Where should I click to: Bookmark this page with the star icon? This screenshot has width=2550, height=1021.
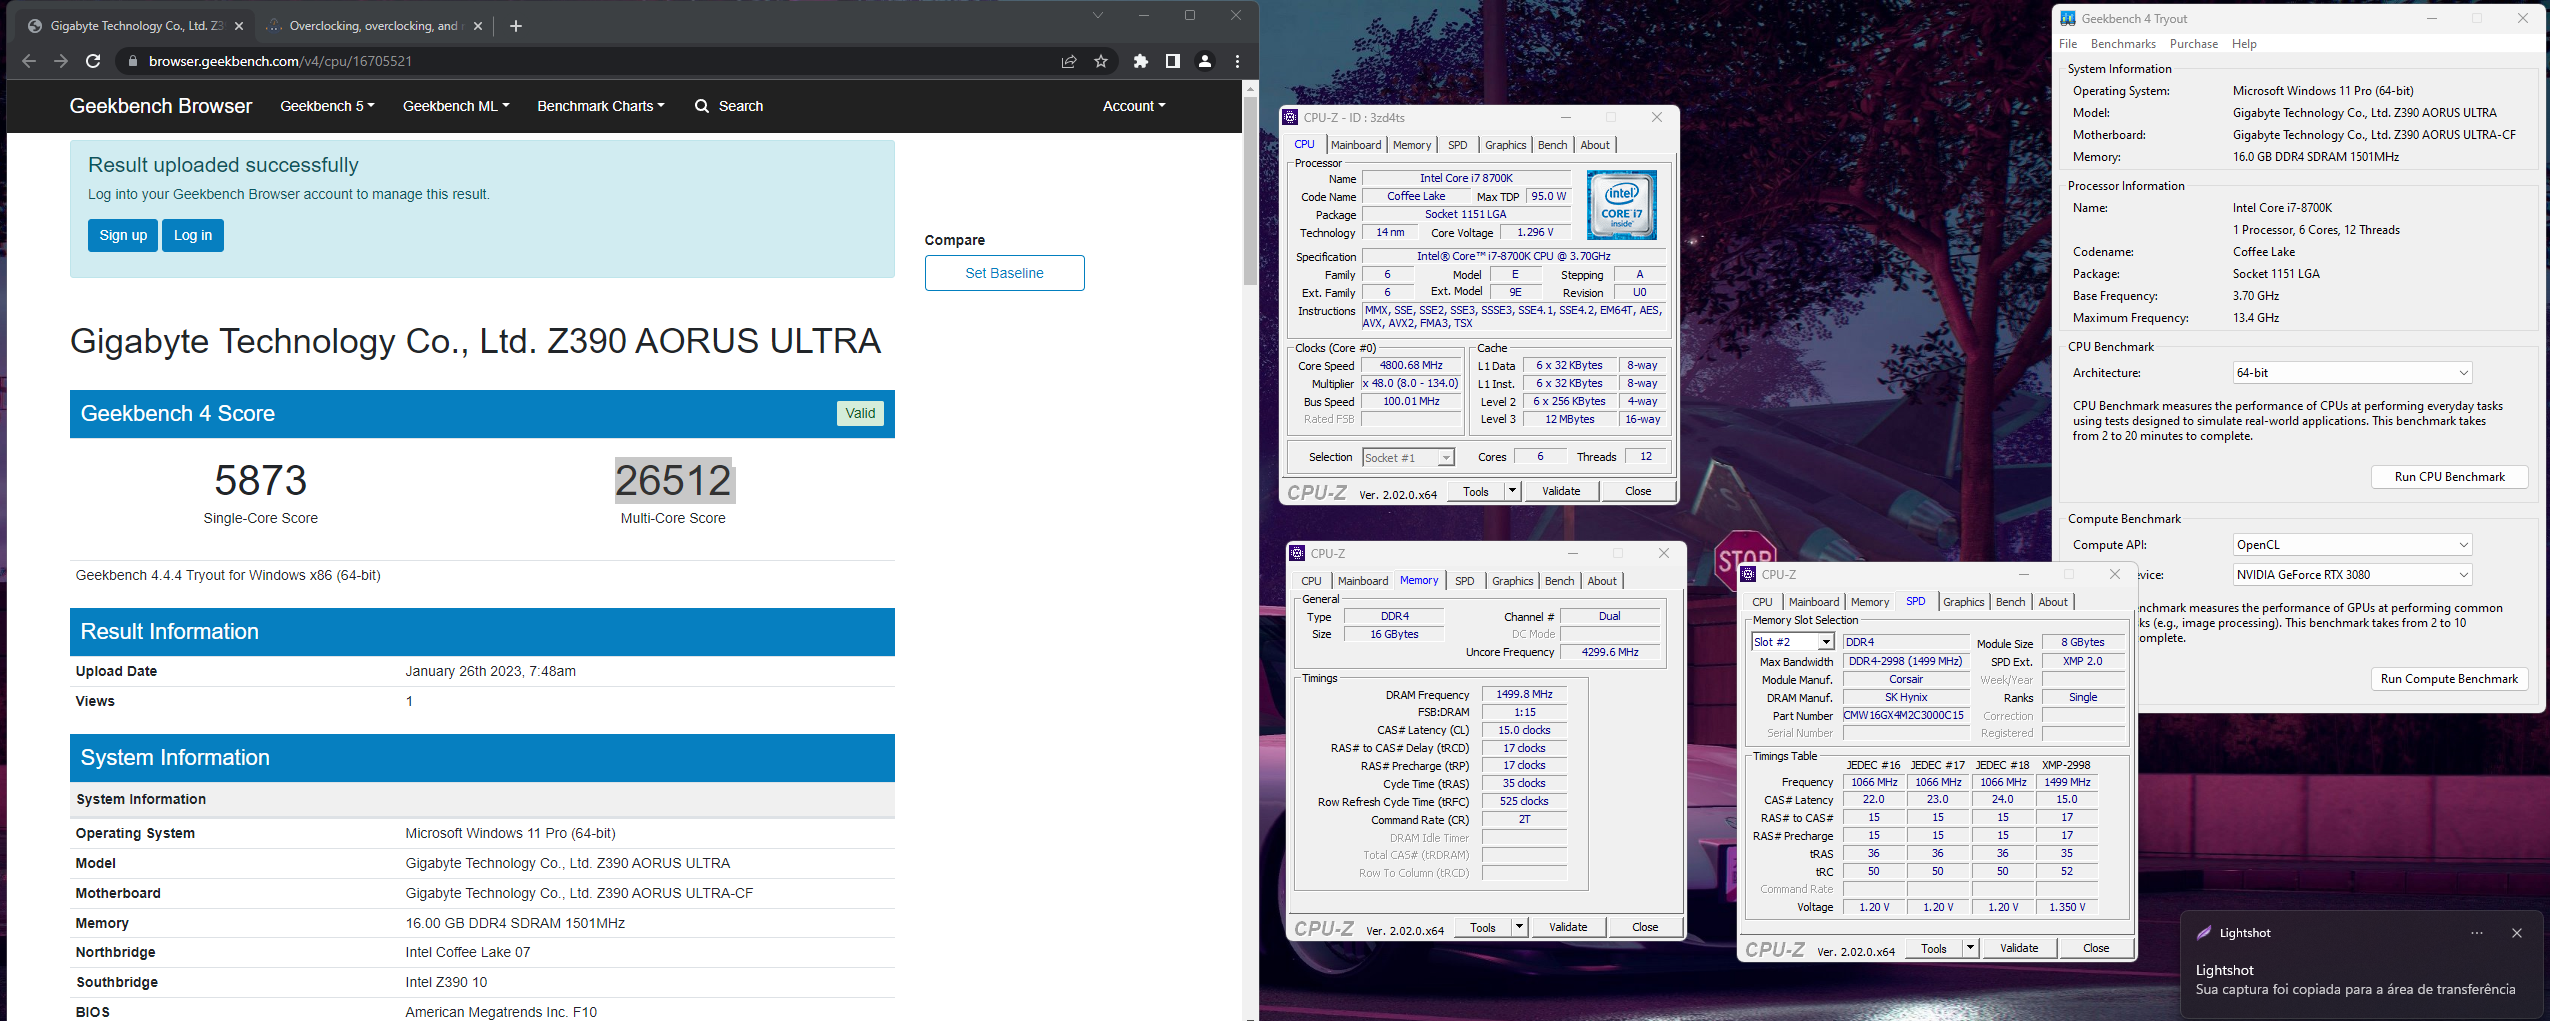tap(1101, 61)
